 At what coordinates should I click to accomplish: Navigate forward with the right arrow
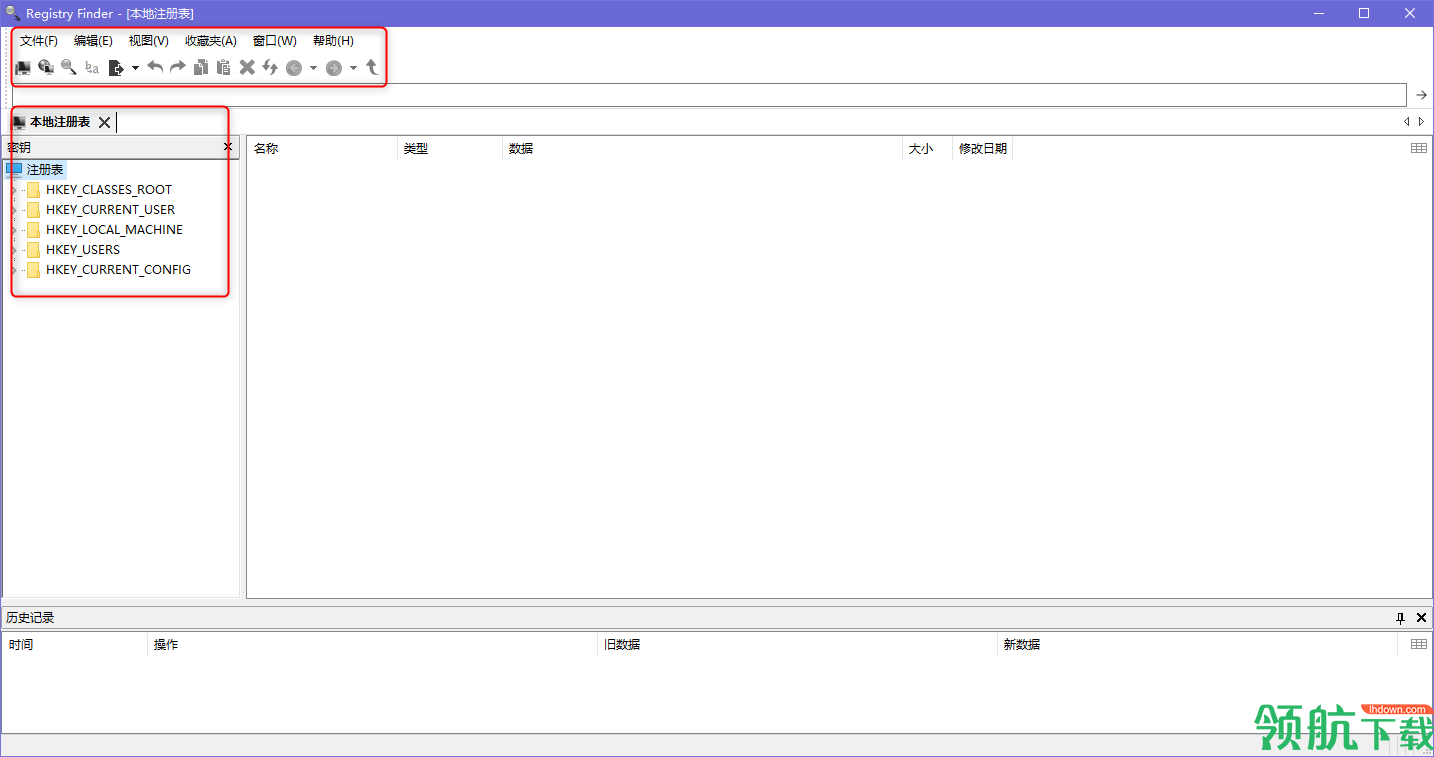[334, 68]
